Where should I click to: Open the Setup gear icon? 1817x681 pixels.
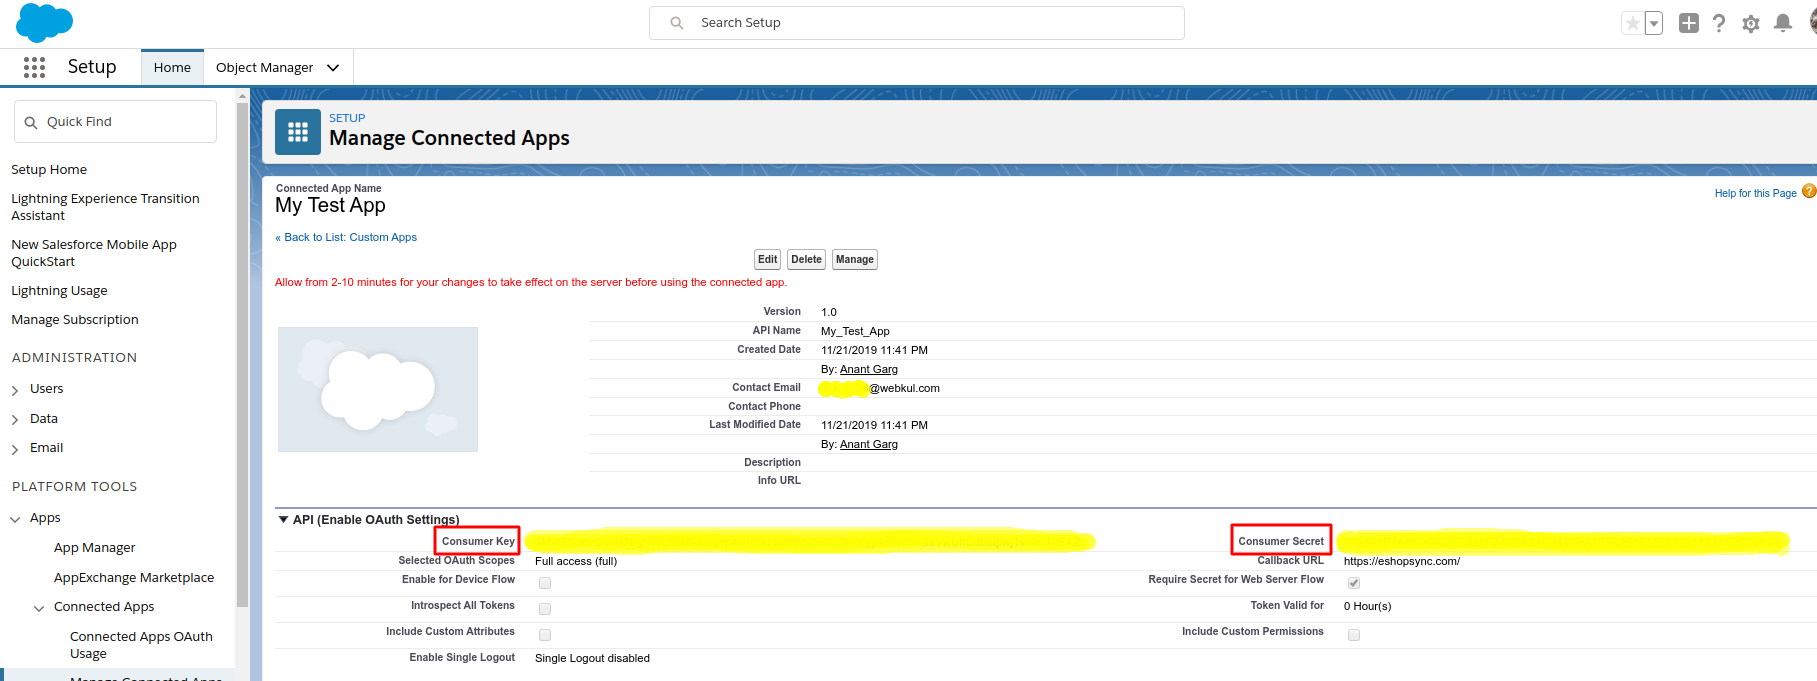click(x=1751, y=24)
